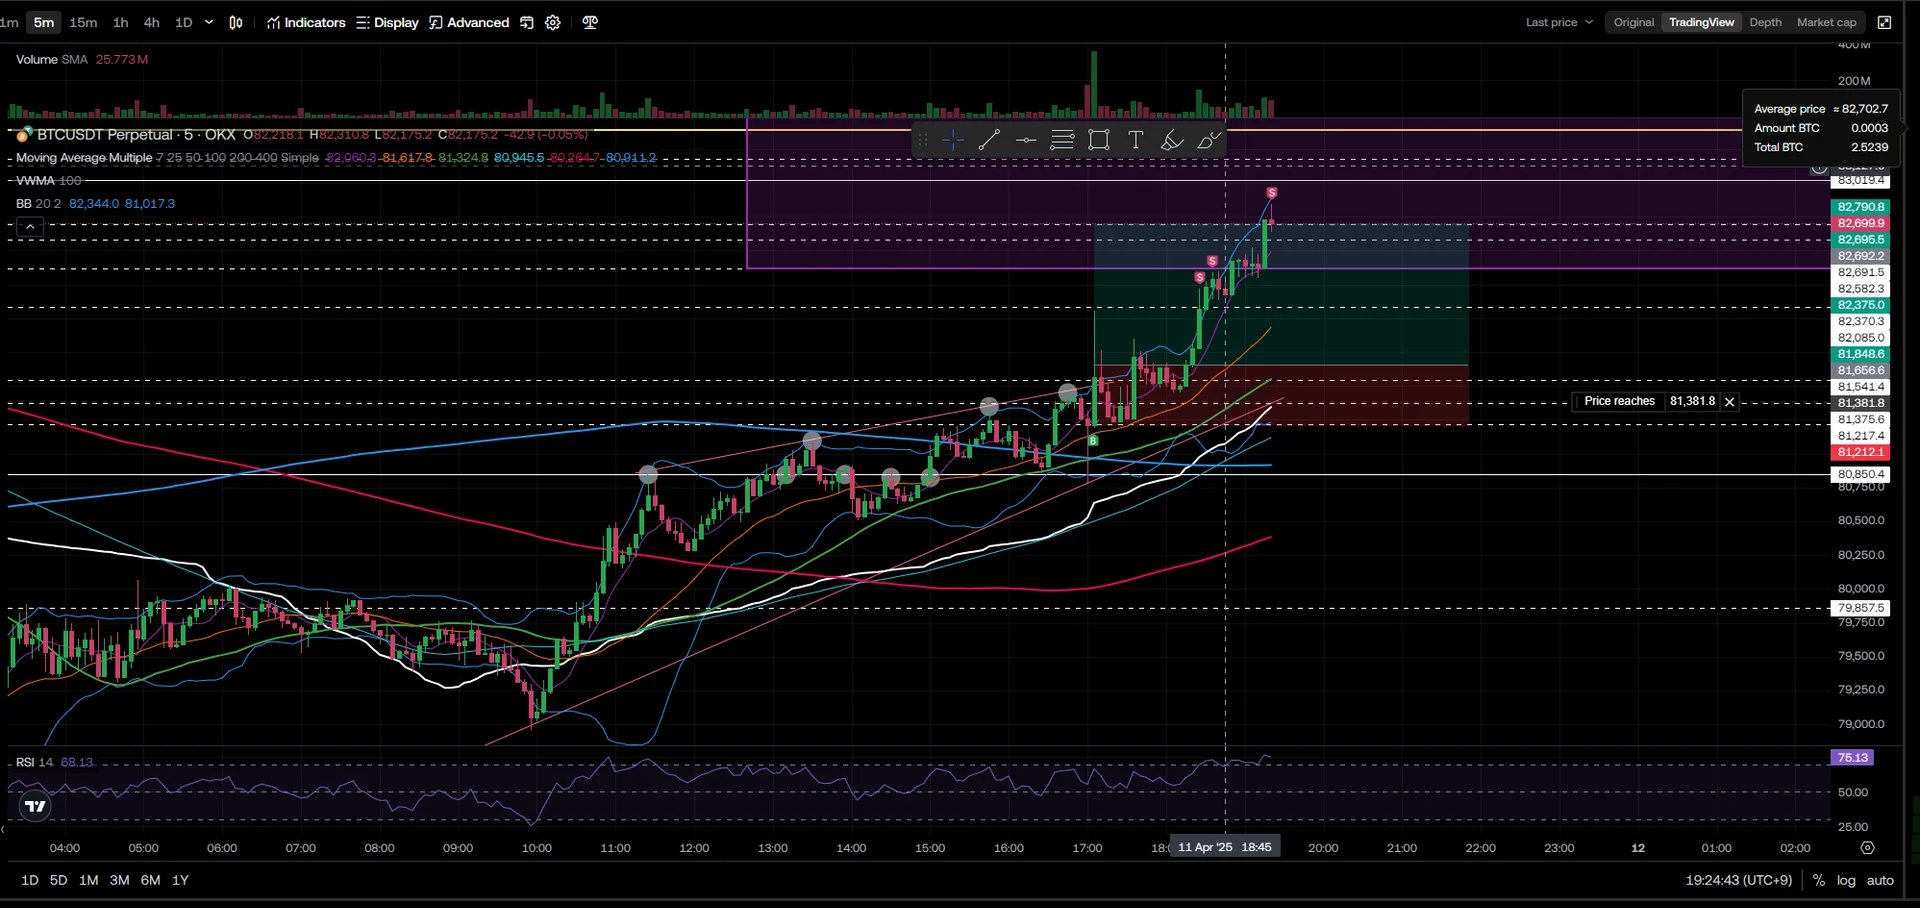The width and height of the screenshot is (1920, 908).
Task: Switch to the 1D timeframe
Action: [x=184, y=22]
